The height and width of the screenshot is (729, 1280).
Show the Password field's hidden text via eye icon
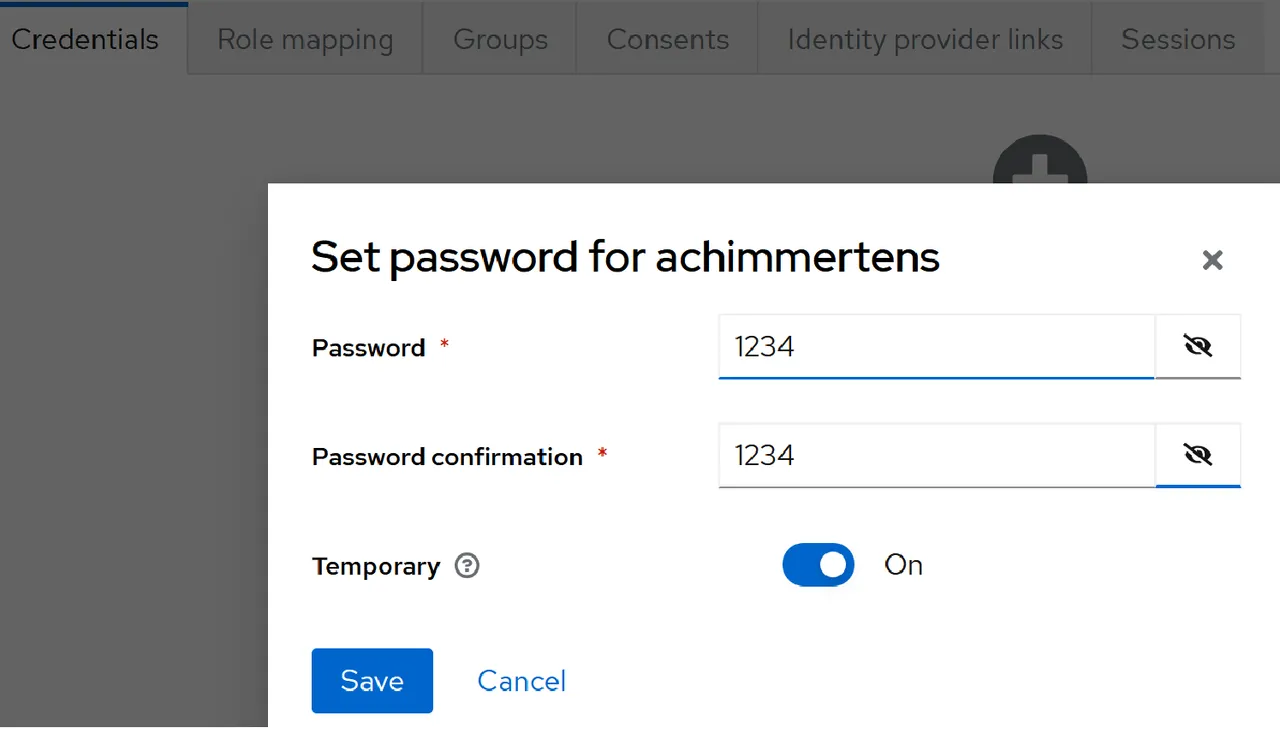[x=1198, y=347]
